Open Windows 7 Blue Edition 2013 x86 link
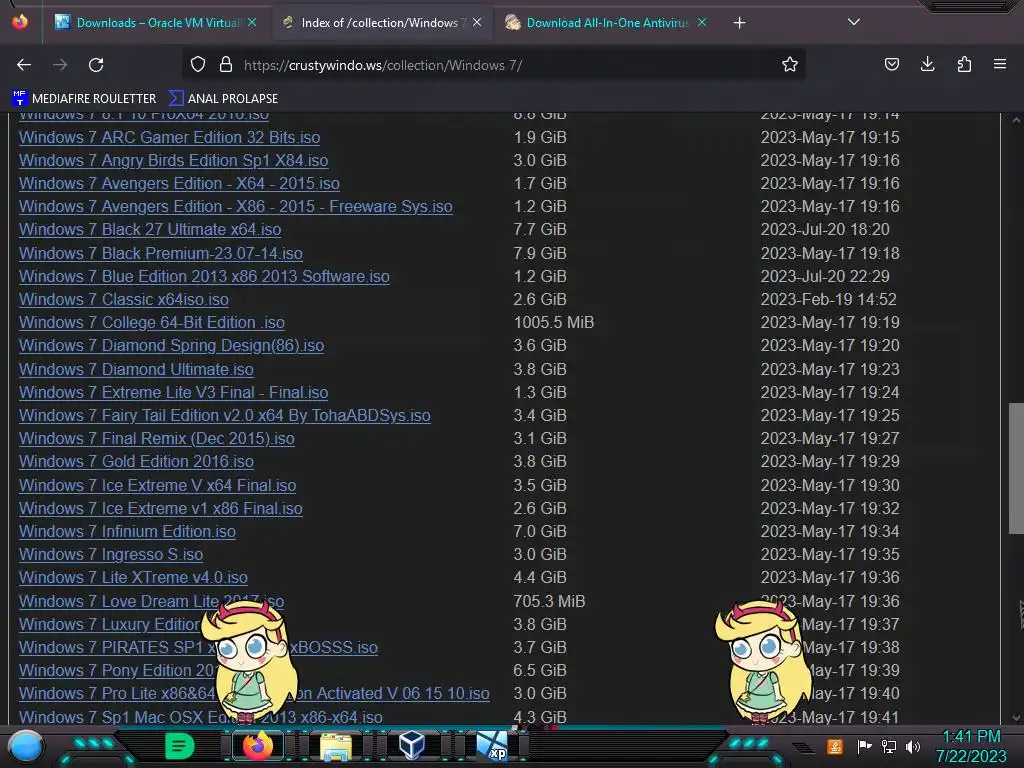Image resolution: width=1024 pixels, height=768 pixels. (x=204, y=276)
